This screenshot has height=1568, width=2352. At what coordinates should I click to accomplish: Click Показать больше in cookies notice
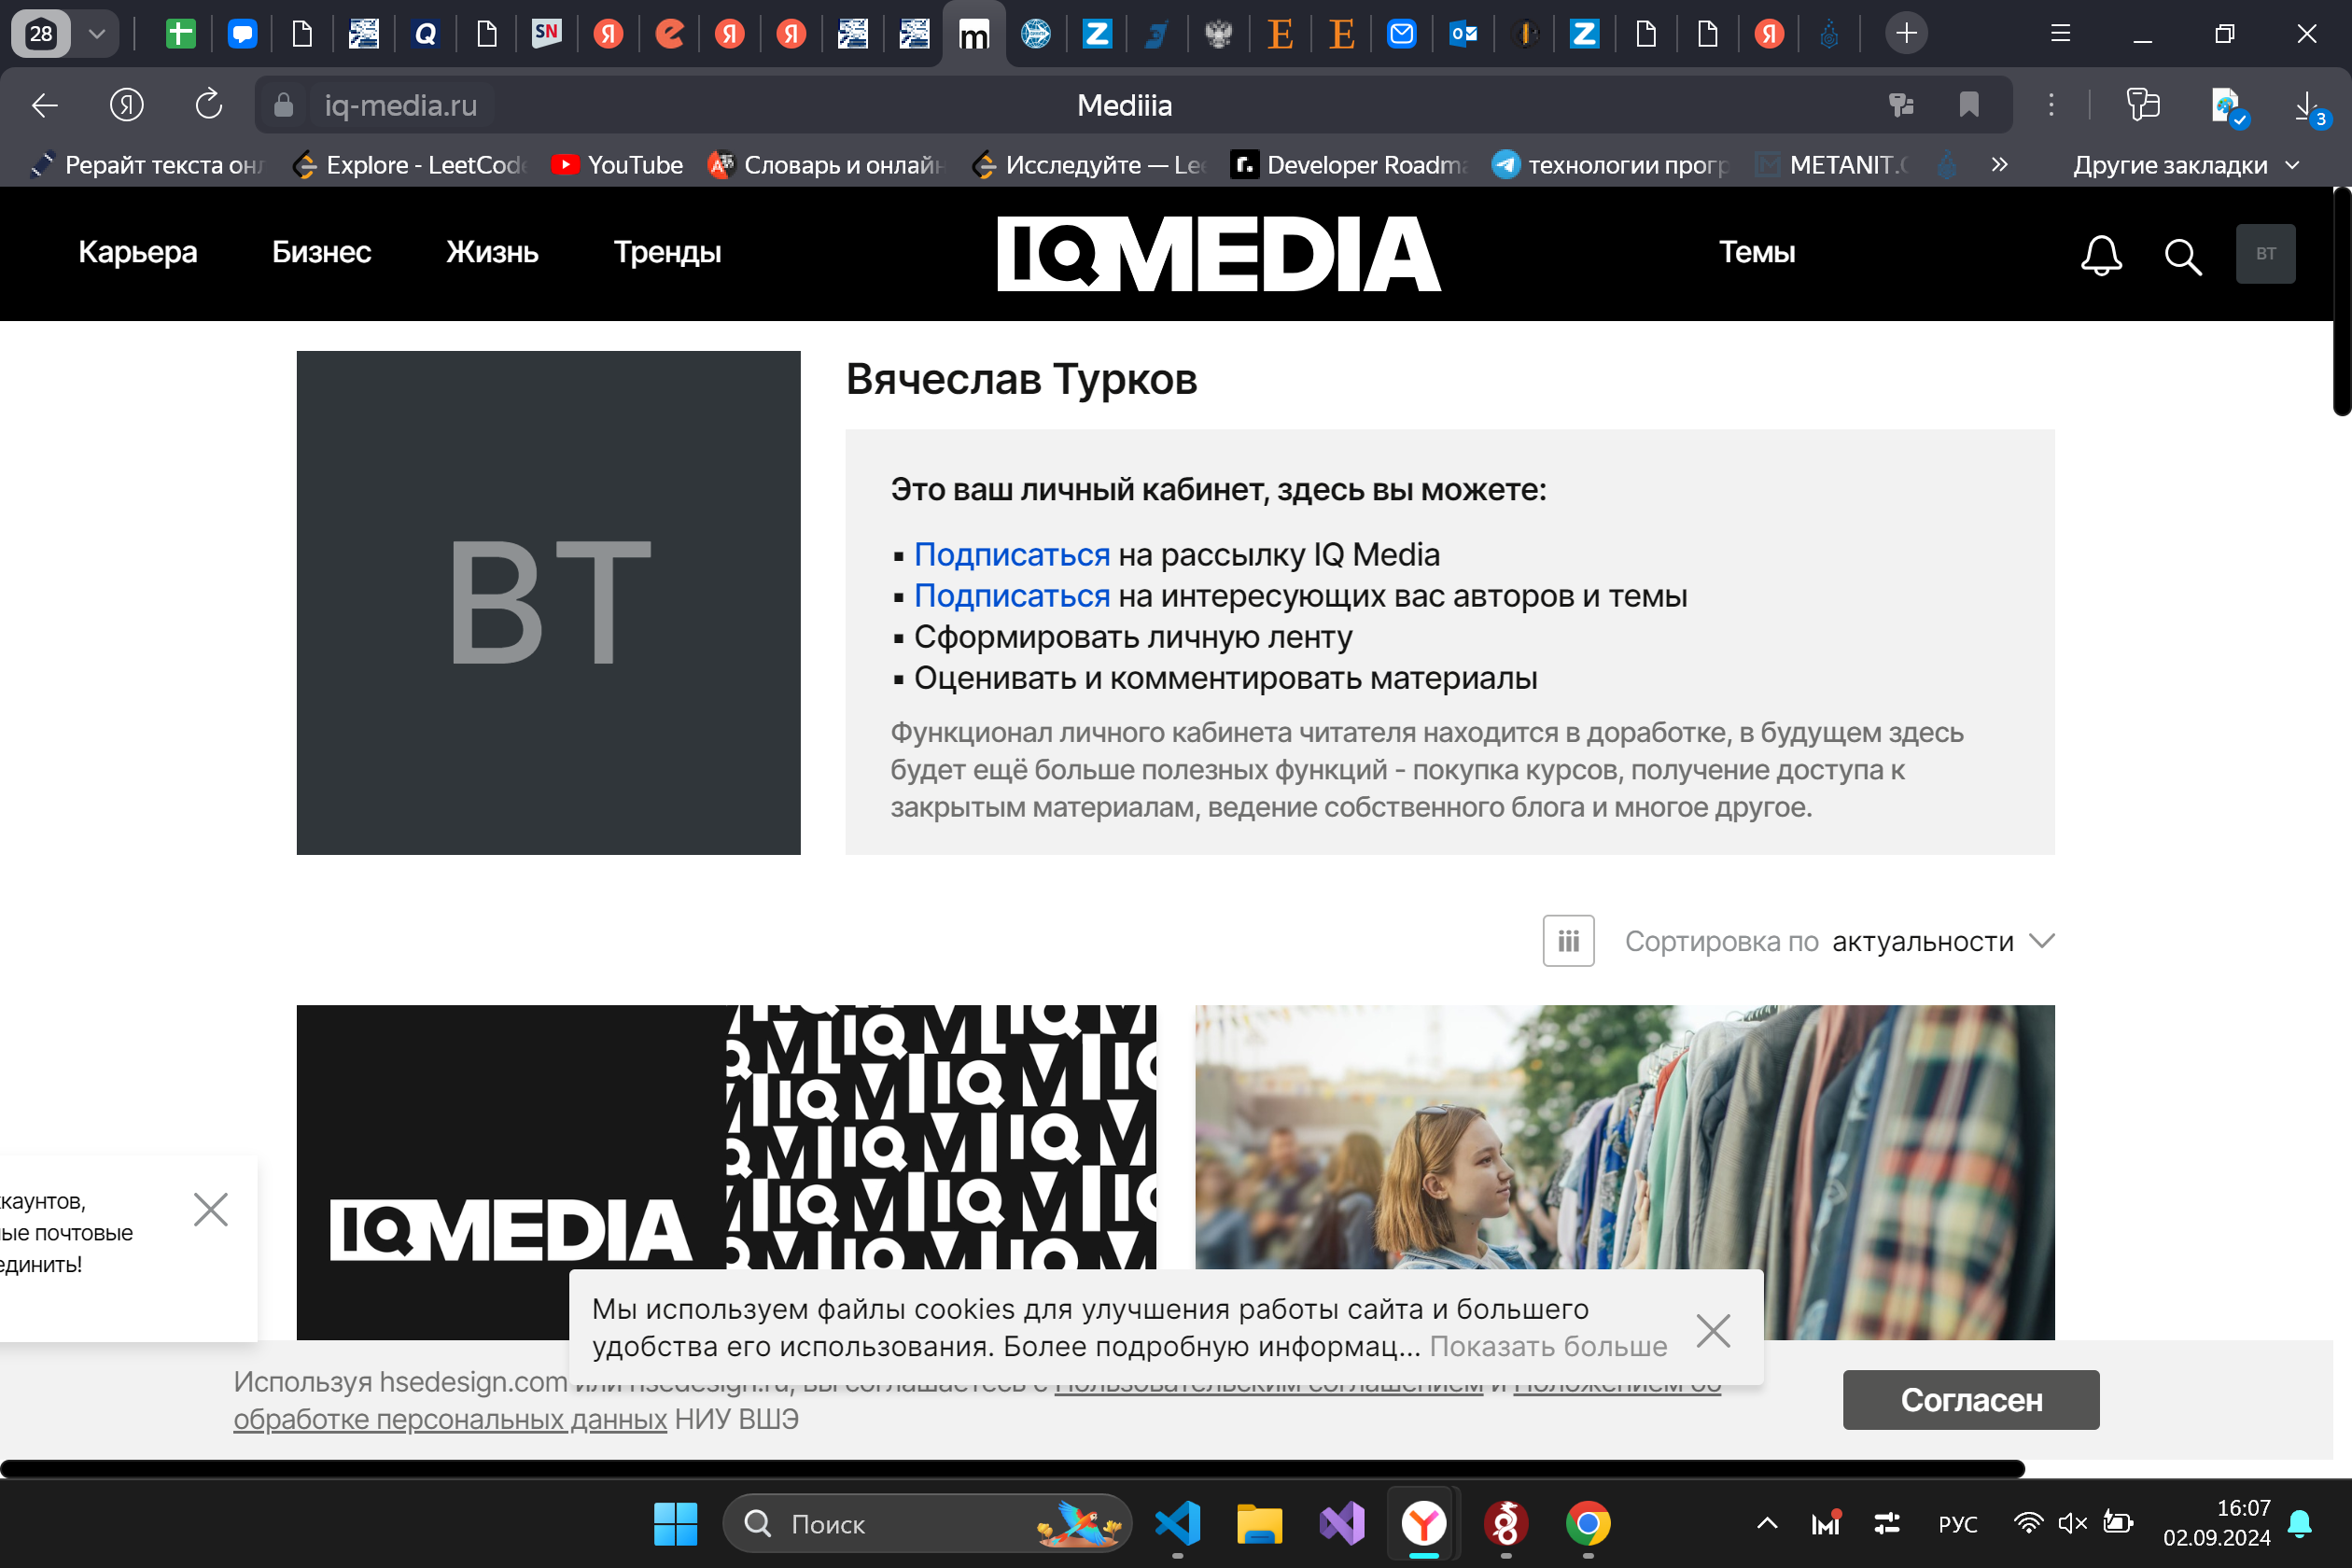pos(1548,1346)
